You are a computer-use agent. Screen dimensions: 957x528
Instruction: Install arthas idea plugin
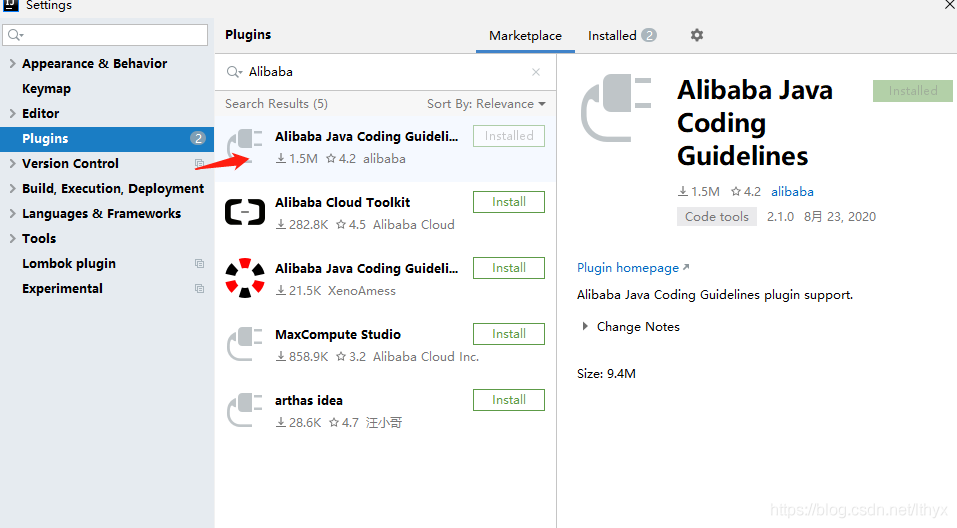click(509, 400)
